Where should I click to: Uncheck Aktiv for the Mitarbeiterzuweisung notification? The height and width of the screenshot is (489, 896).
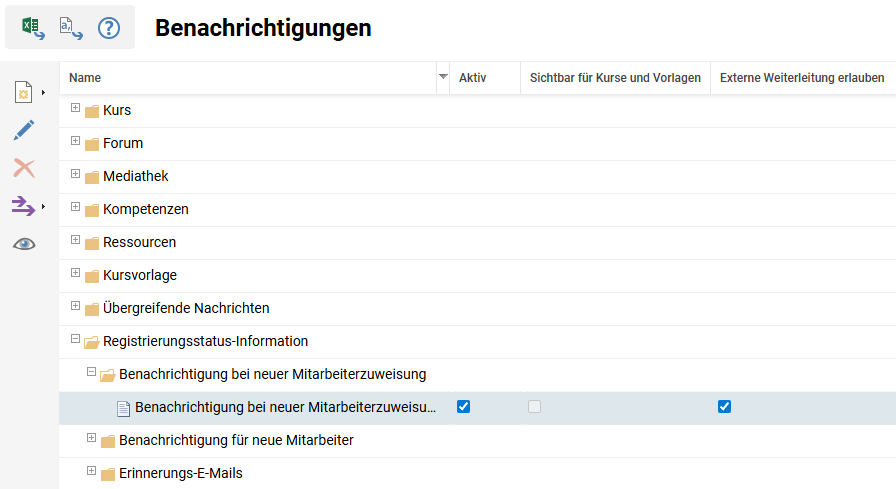(x=463, y=407)
